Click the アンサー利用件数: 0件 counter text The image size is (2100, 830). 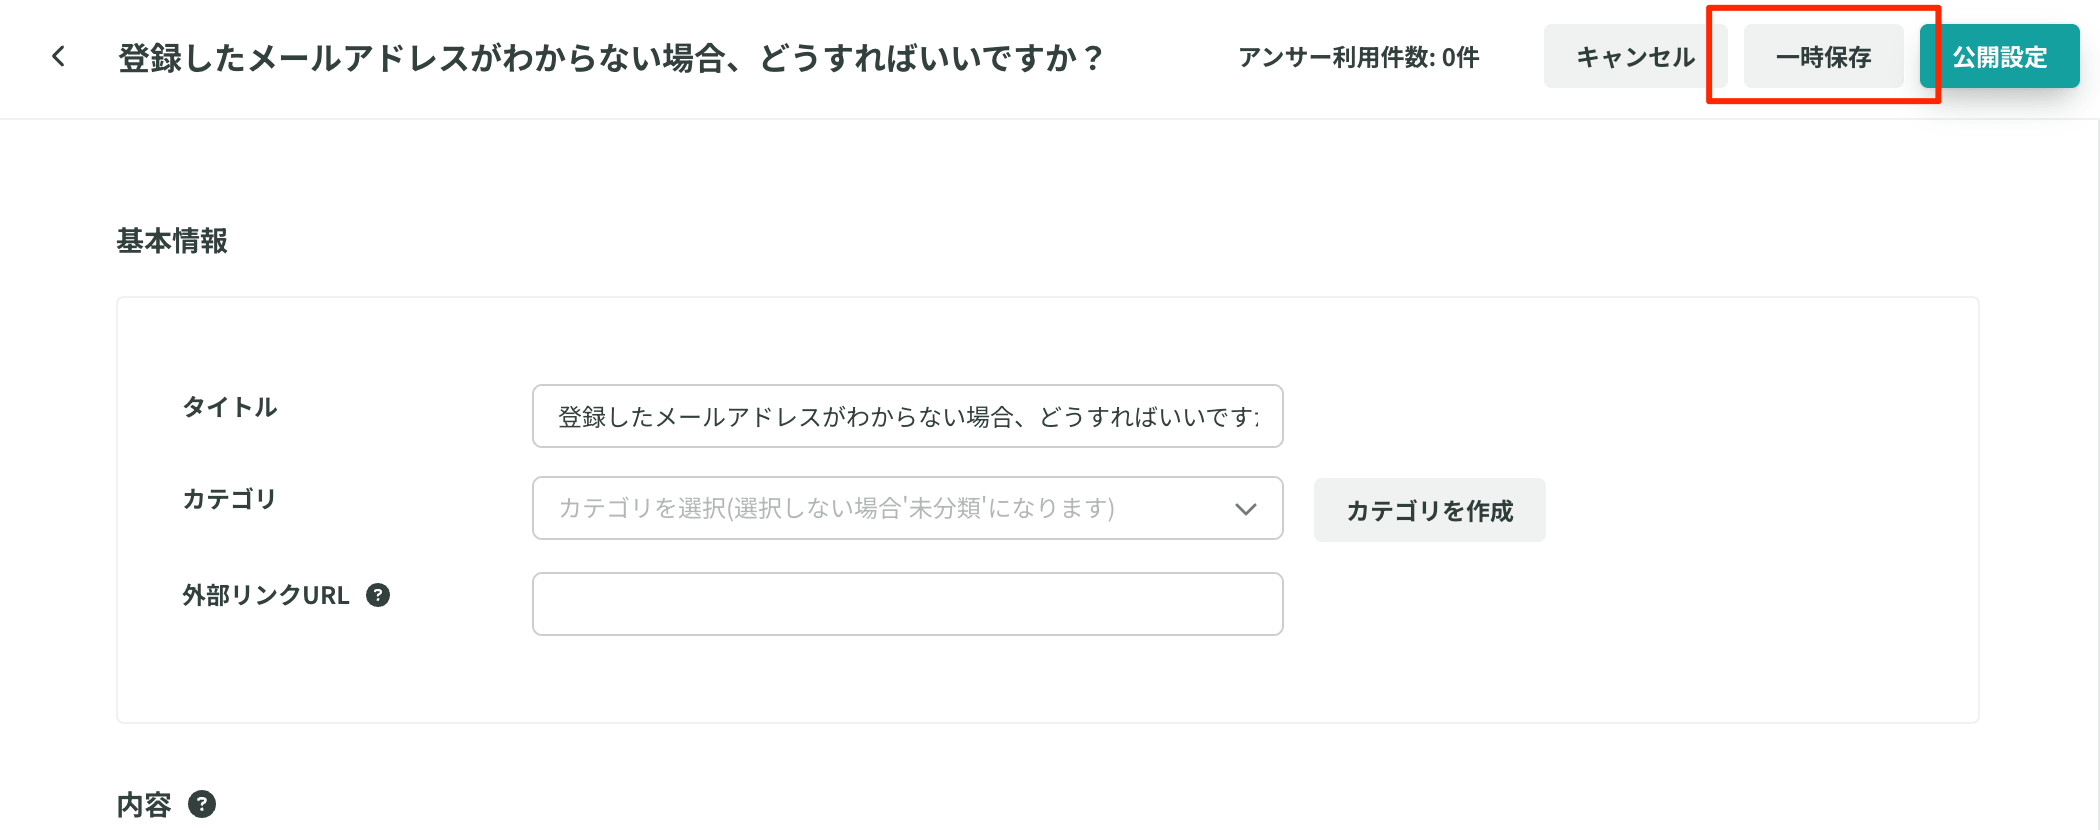pyautogui.click(x=1358, y=58)
